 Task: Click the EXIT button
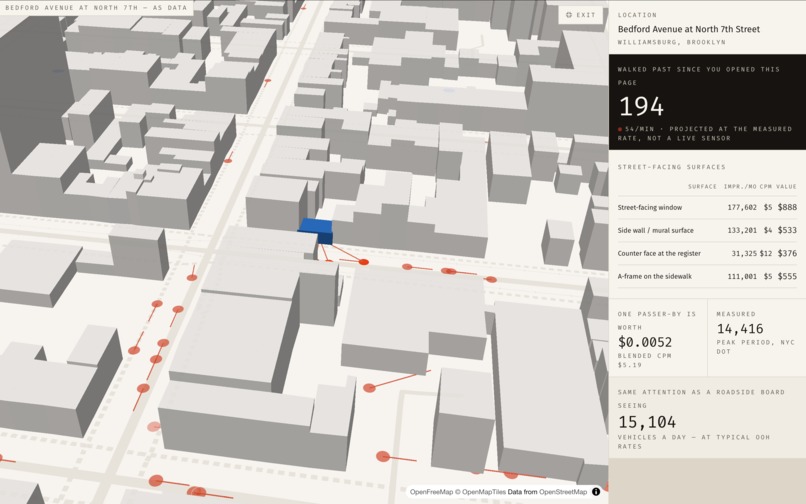tap(580, 15)
